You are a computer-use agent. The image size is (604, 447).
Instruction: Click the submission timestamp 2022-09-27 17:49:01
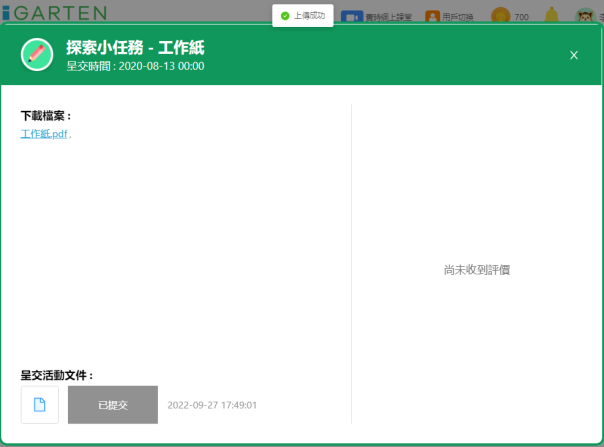tap(212, 405)
